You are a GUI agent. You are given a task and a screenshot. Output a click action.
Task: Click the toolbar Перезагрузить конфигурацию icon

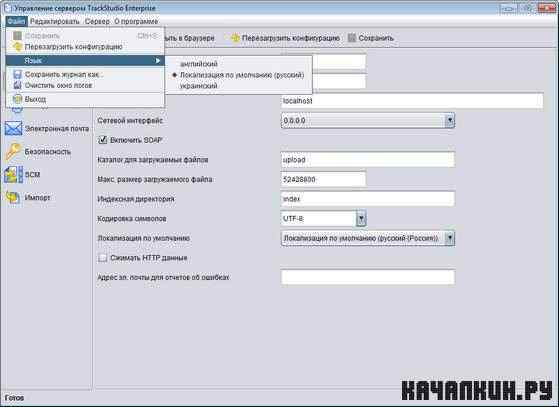235,38
